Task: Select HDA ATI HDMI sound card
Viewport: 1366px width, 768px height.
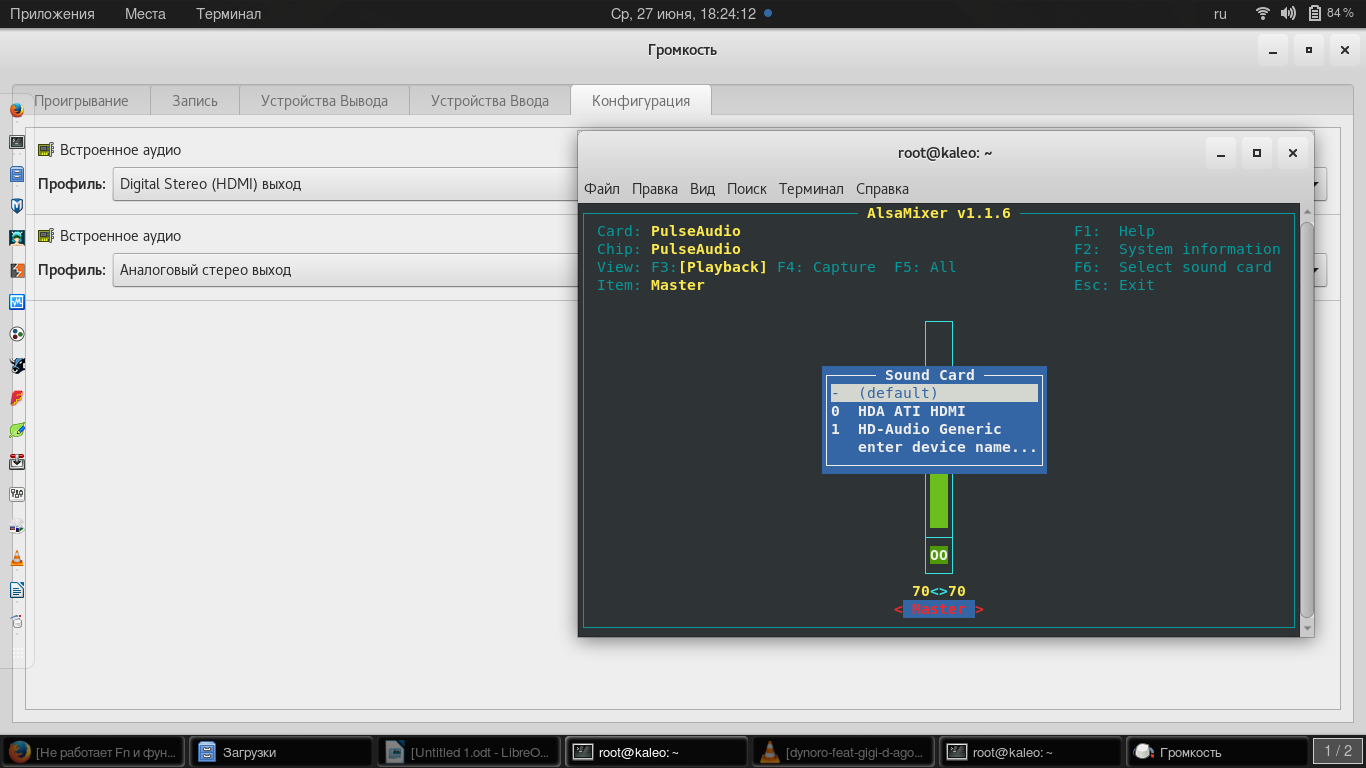Action: pos(911,411)
